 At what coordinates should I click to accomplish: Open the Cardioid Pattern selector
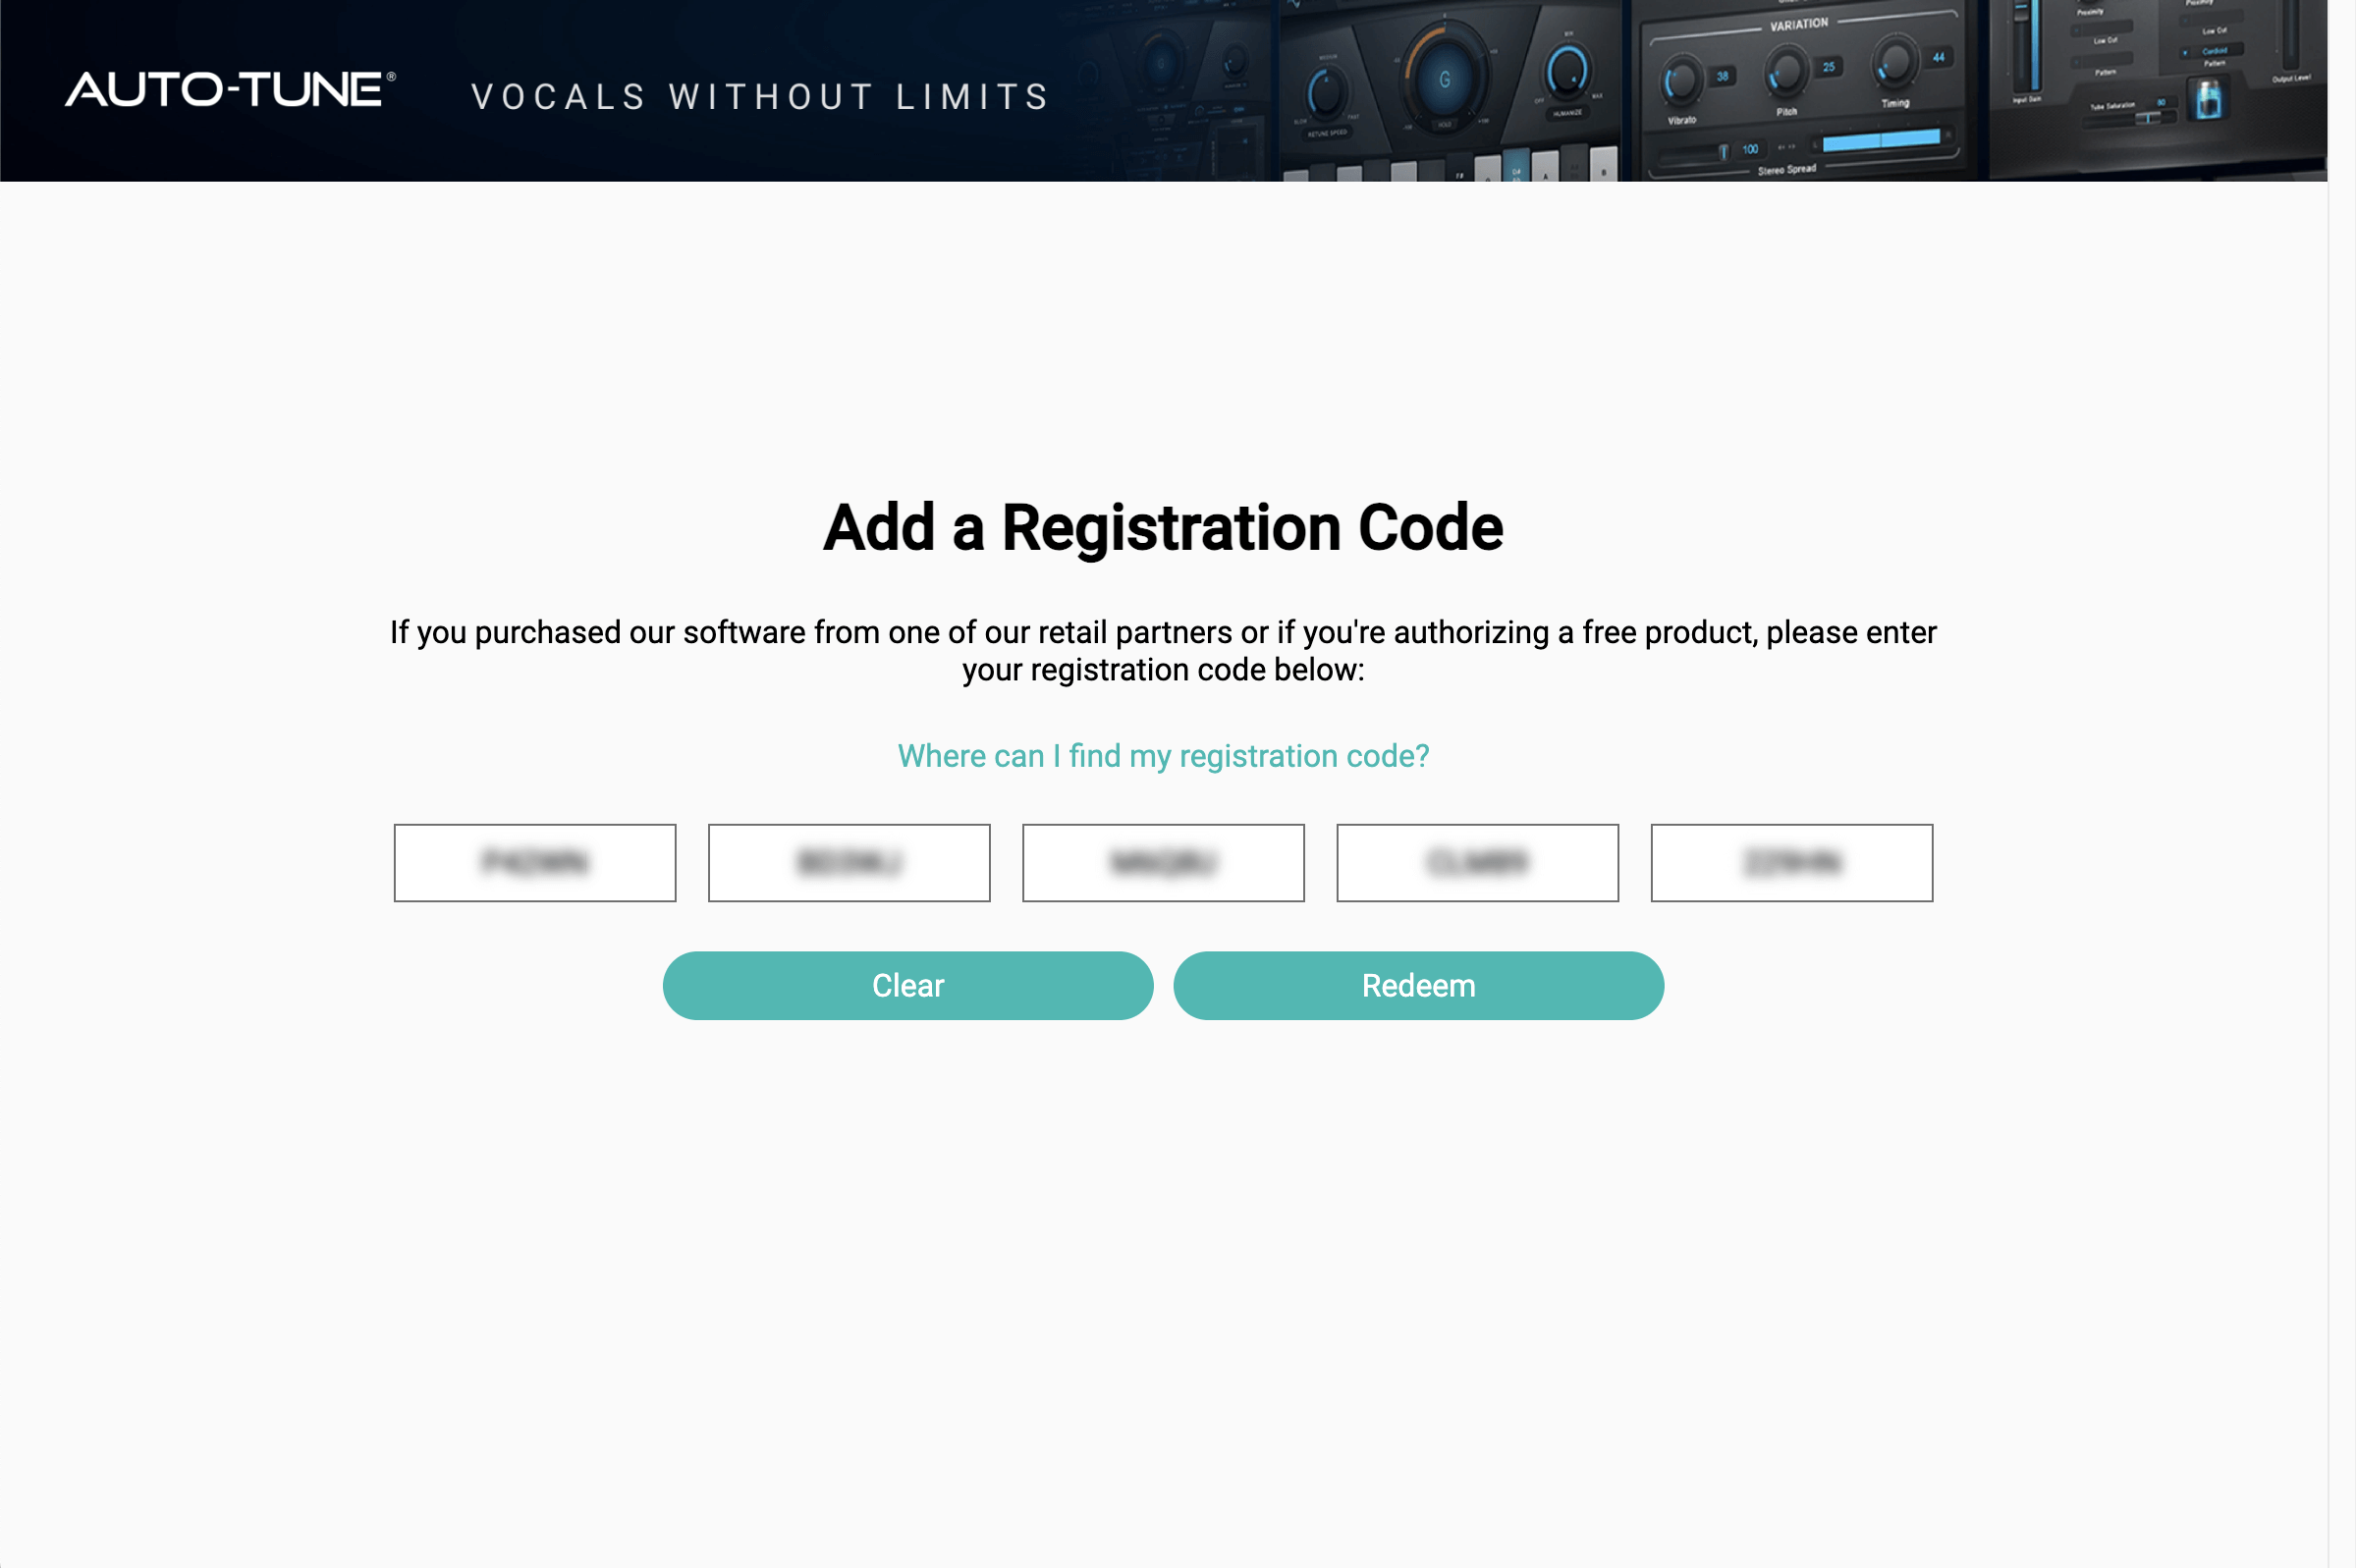(x=2212, y=51)
